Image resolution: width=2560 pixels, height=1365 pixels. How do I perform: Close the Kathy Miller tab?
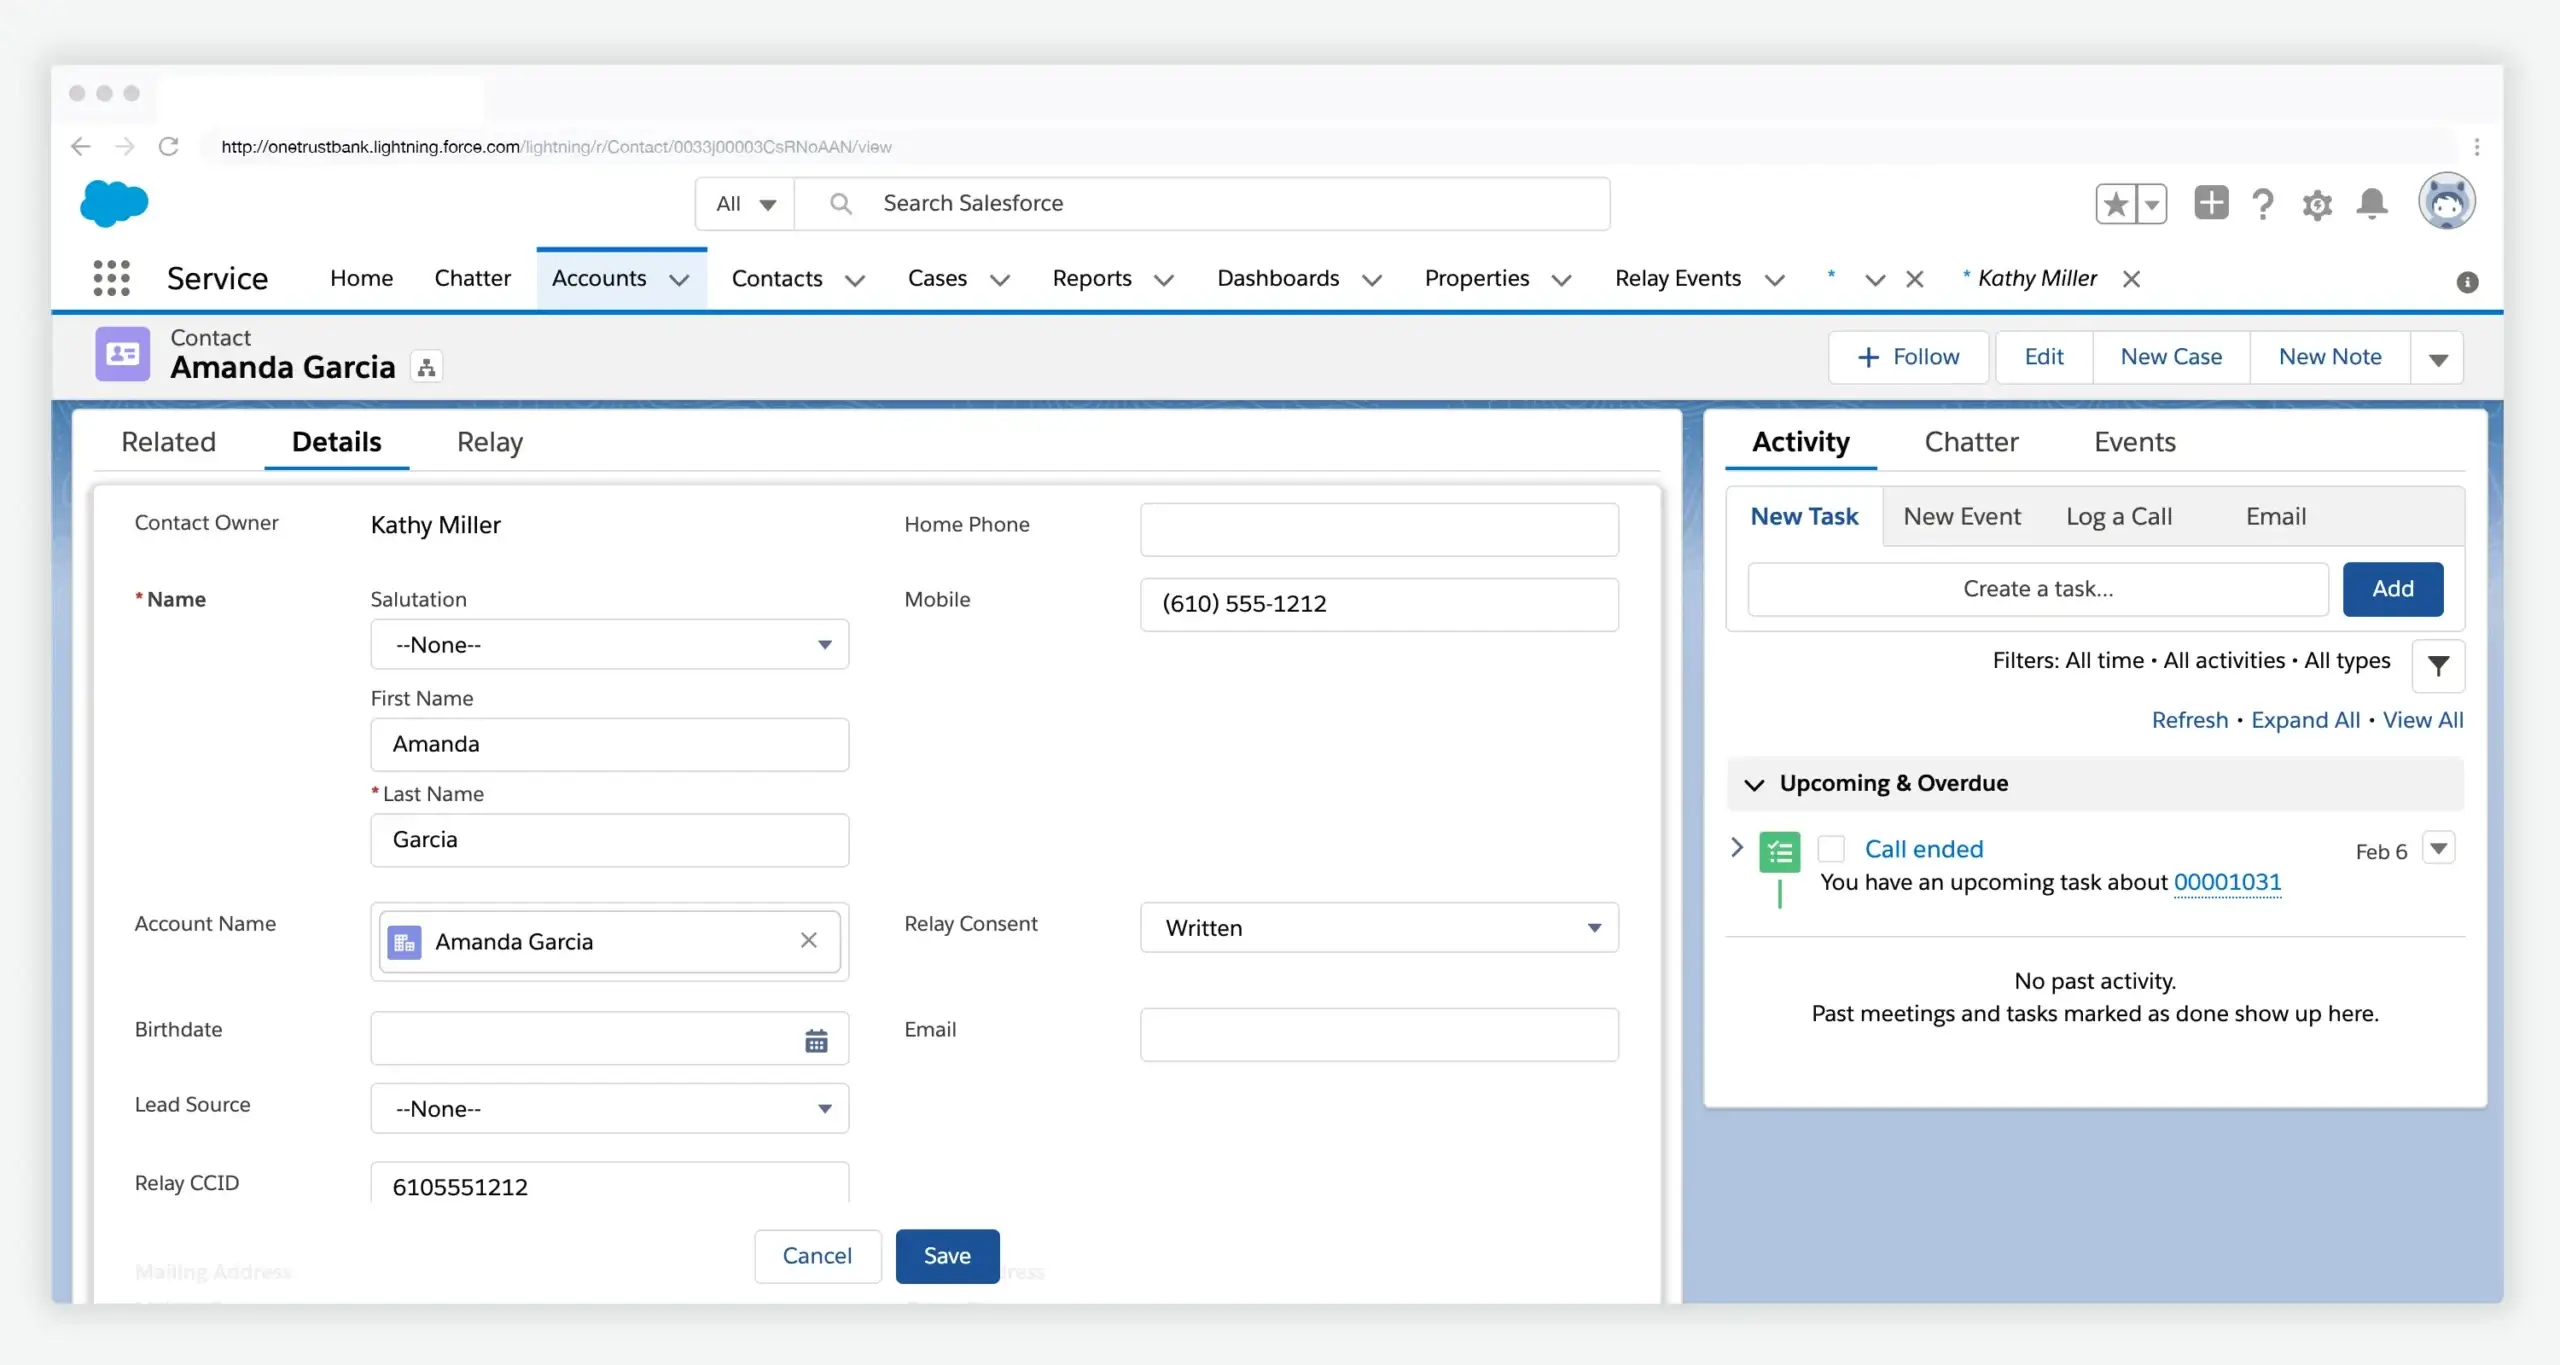coord(2131,279)
